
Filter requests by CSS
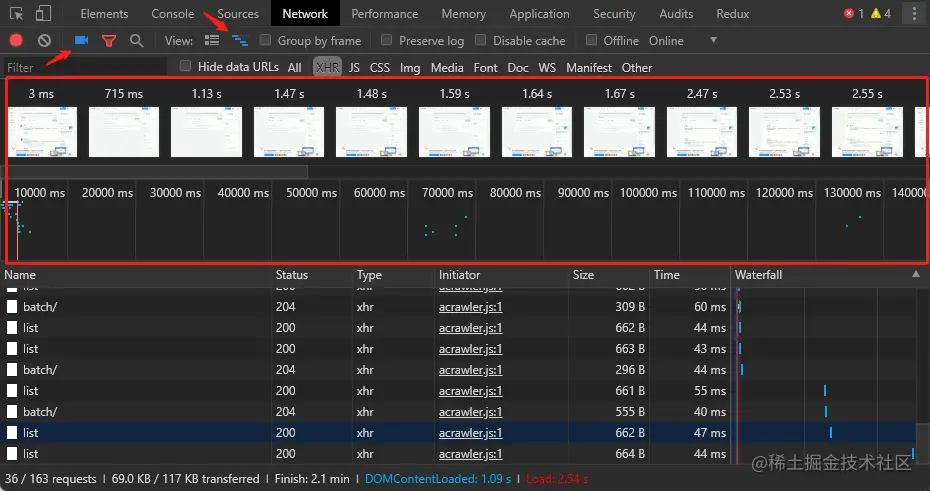coord(380,68)
